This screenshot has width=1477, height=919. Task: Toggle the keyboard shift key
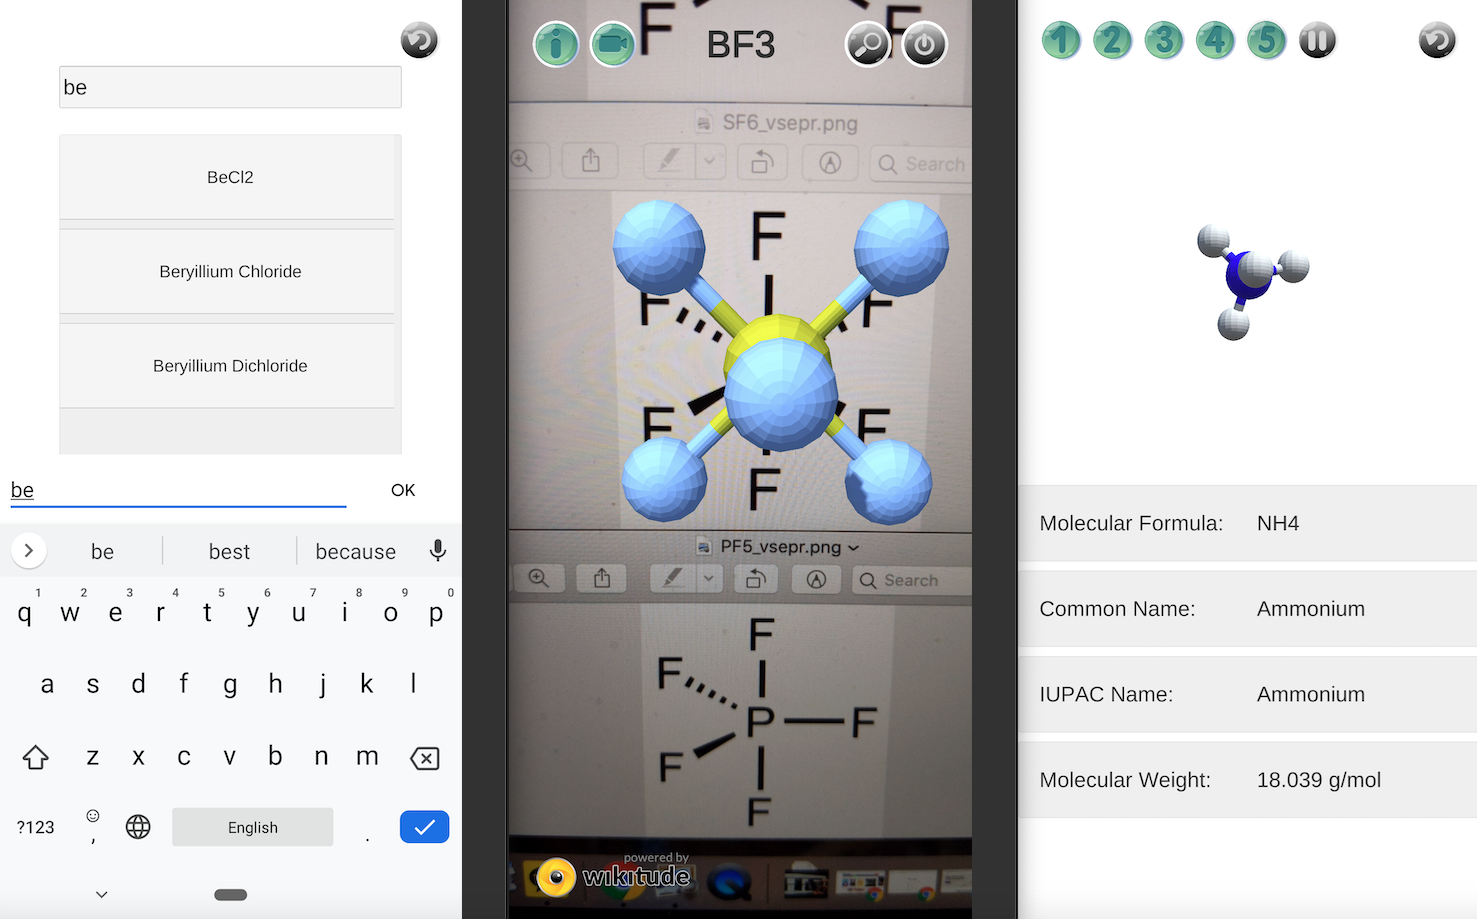click(36, 757)
